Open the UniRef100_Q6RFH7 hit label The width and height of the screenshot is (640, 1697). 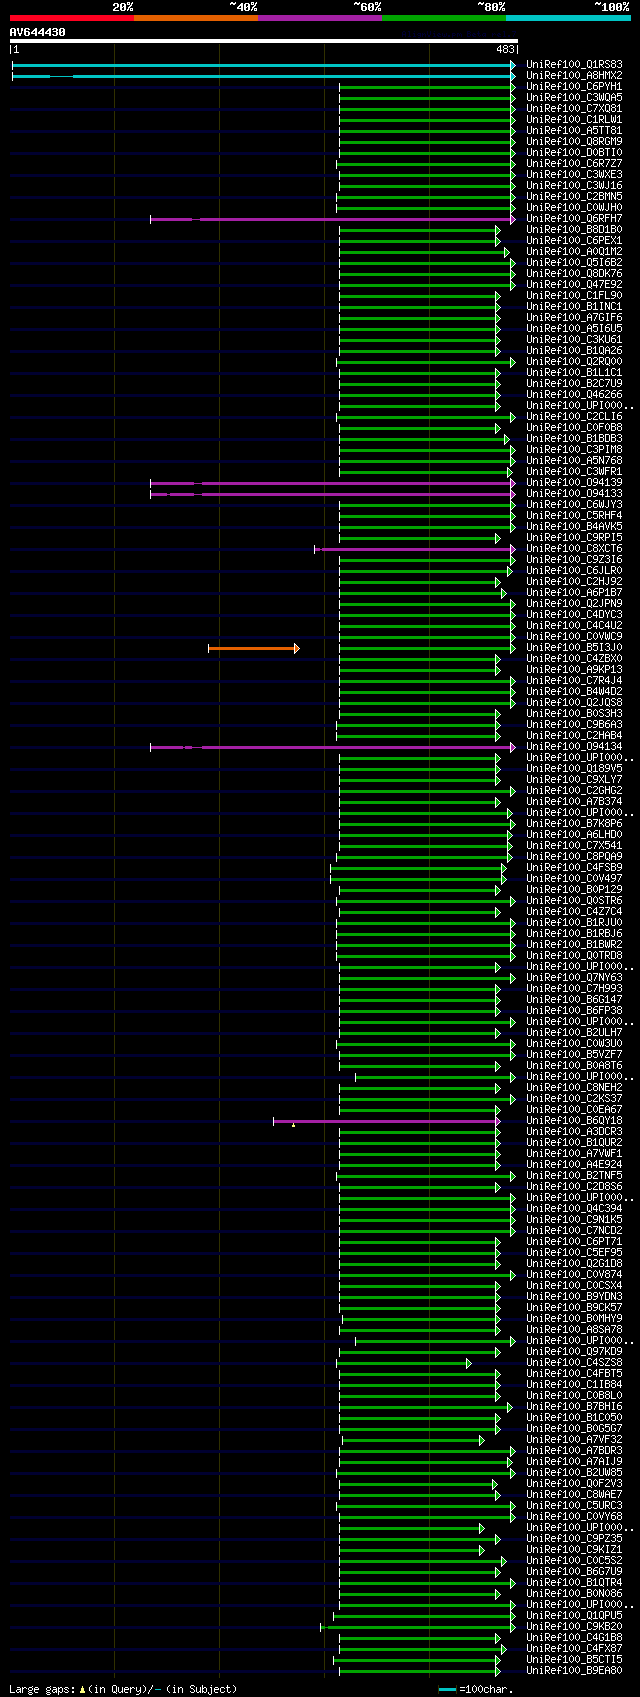574,219
